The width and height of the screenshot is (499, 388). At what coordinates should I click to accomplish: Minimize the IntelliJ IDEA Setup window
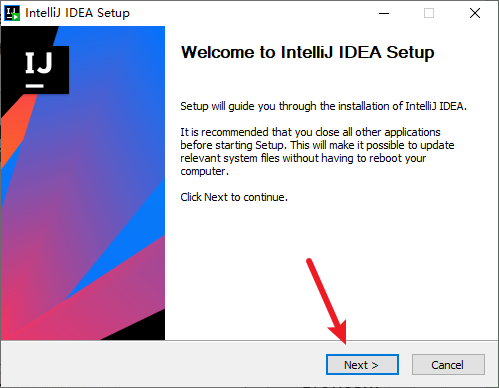pyautogui.click(x=384, y=13)
